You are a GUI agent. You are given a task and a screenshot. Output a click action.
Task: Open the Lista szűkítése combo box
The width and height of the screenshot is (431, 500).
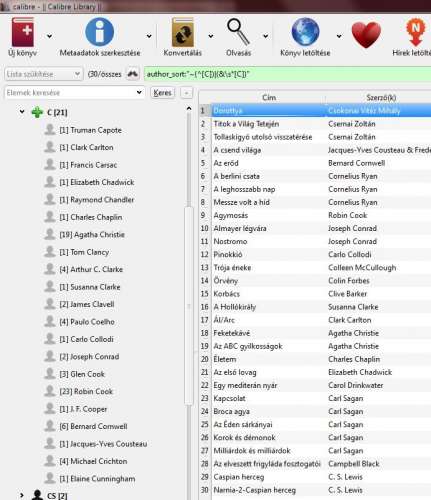[x=43, y=74]
